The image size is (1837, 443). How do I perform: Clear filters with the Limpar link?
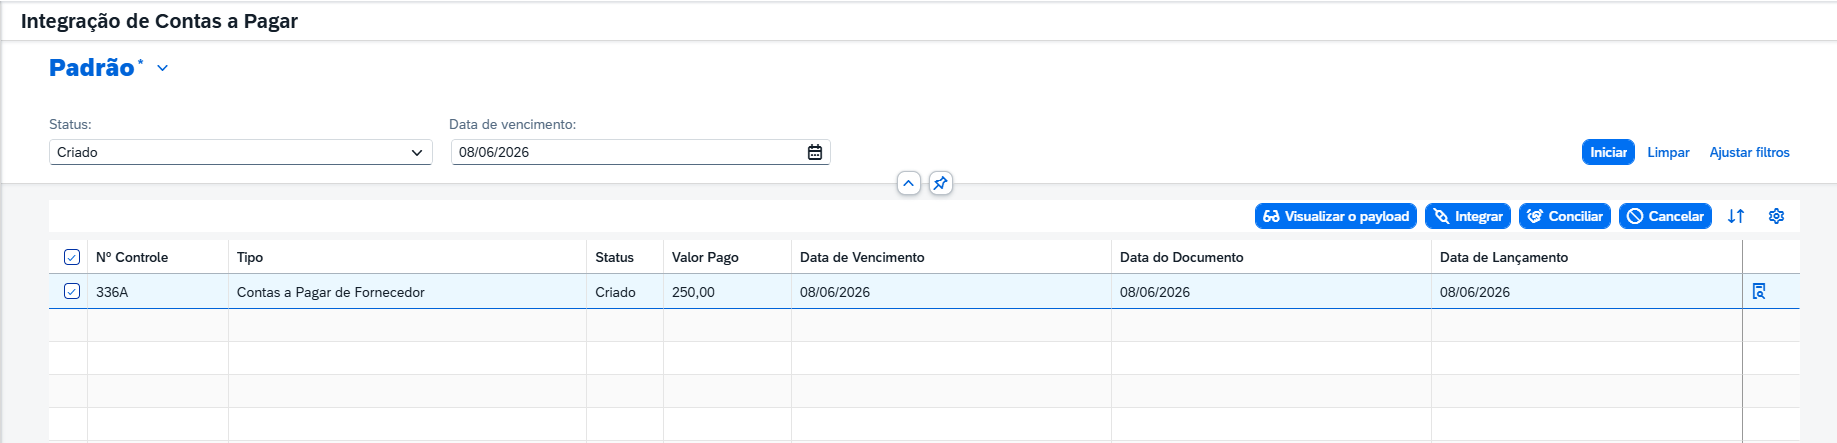tap(1668, 152)
